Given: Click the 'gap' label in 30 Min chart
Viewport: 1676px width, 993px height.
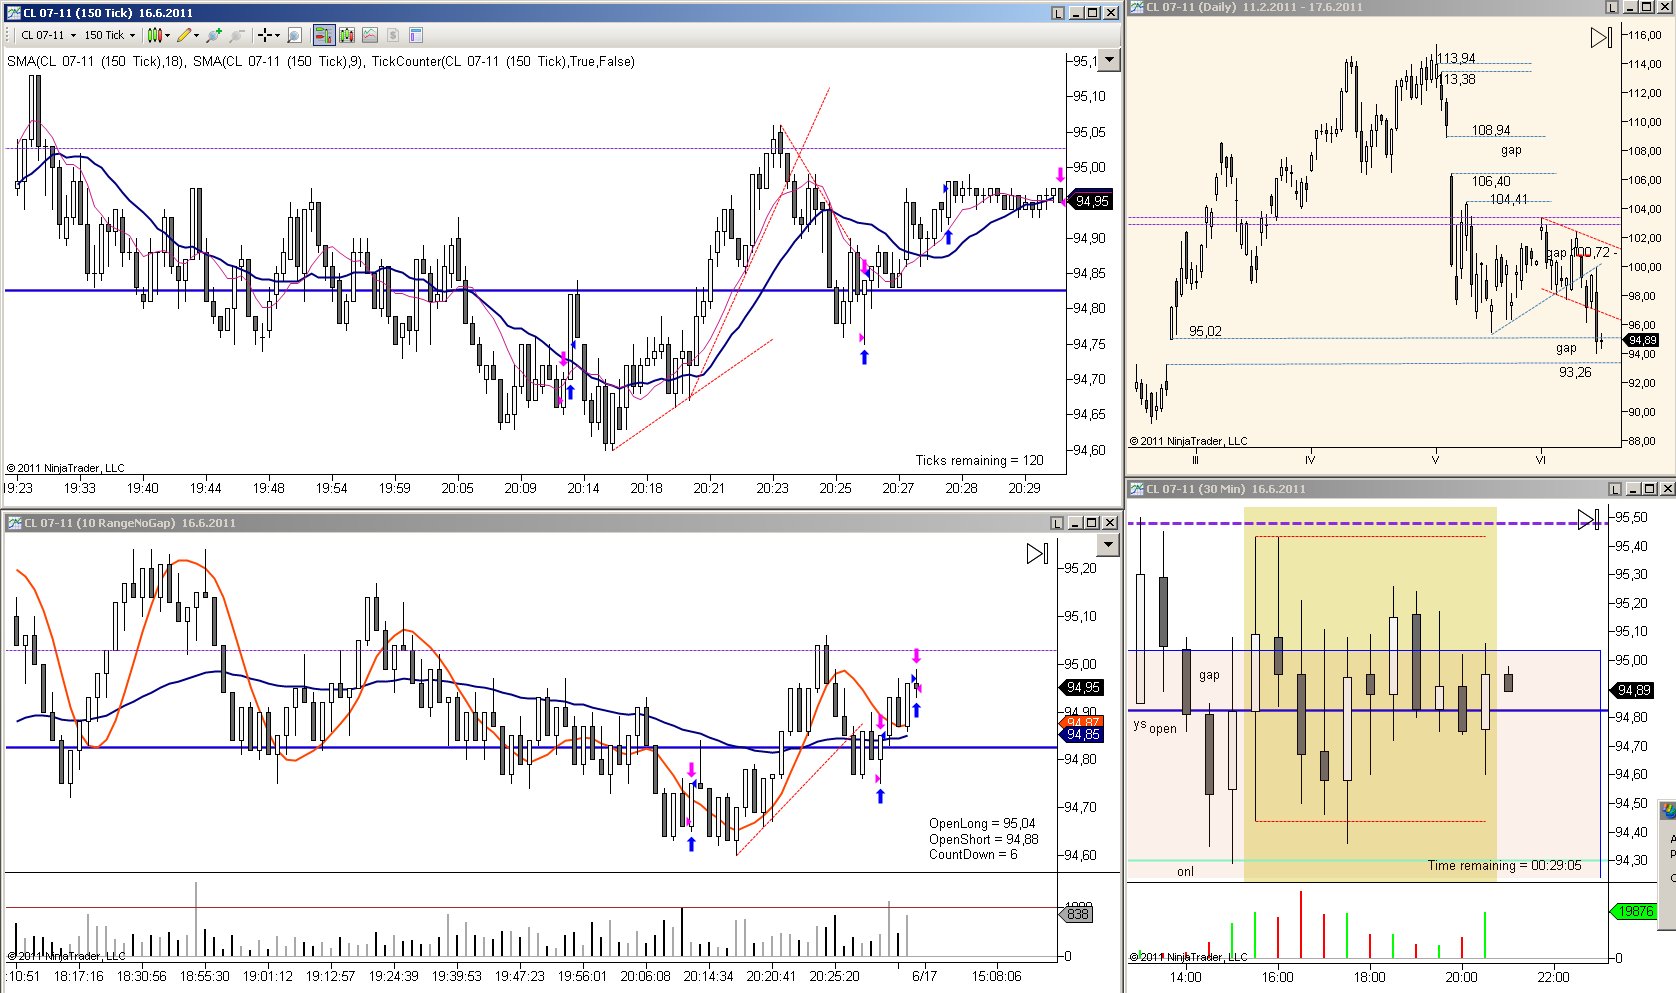Looking at the screenshot, I should tap(1209, 675).
